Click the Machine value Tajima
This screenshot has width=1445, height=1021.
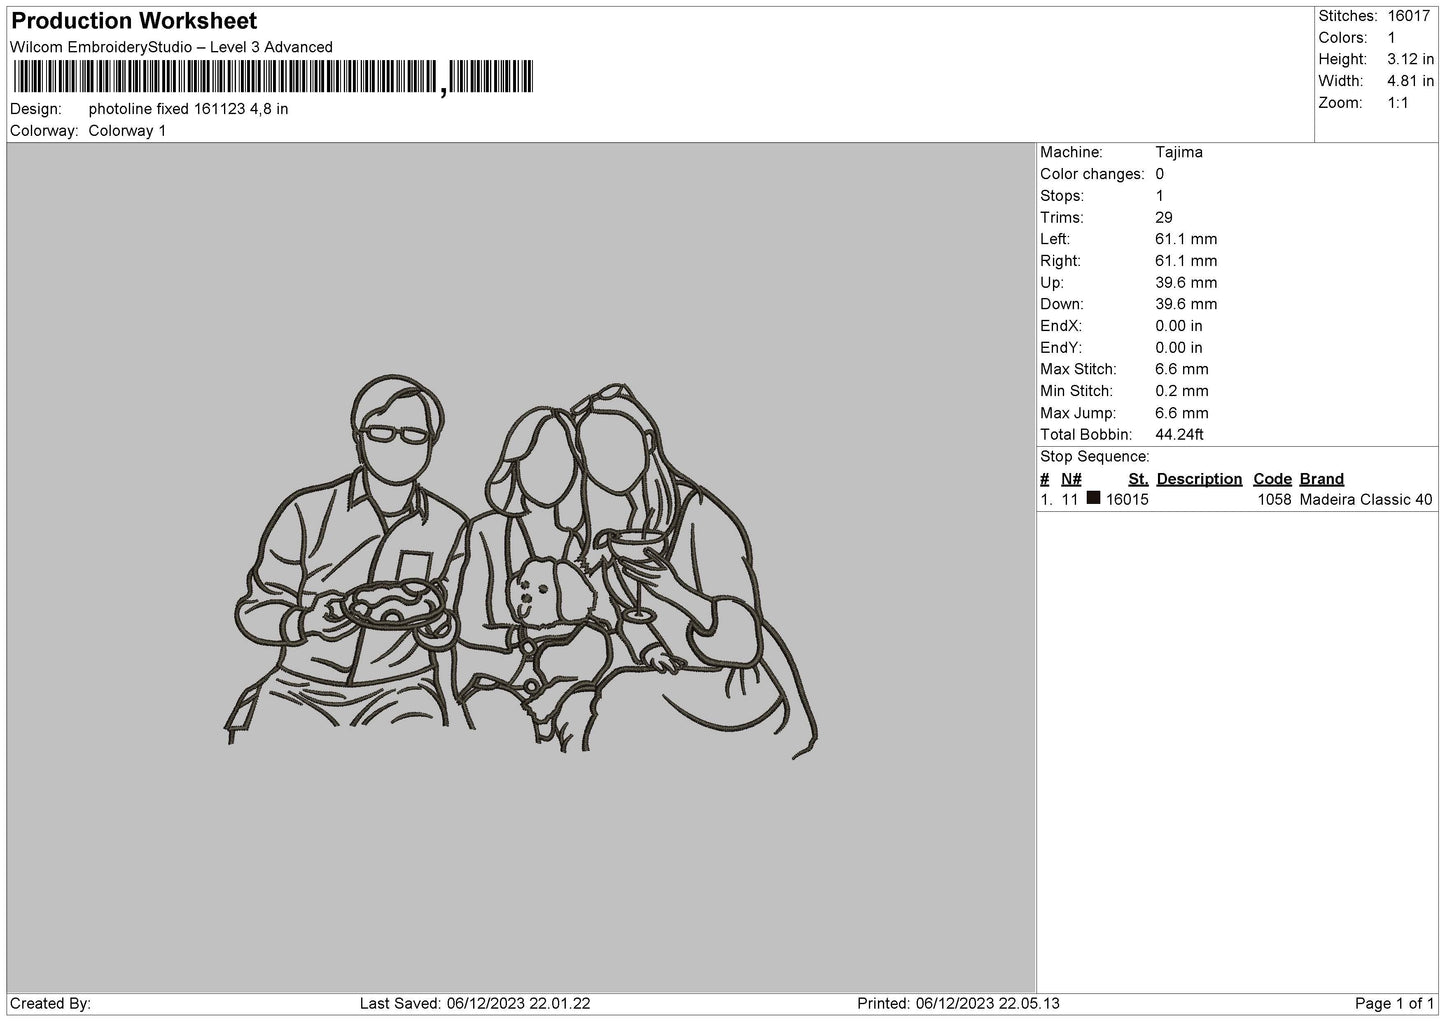1179,152
